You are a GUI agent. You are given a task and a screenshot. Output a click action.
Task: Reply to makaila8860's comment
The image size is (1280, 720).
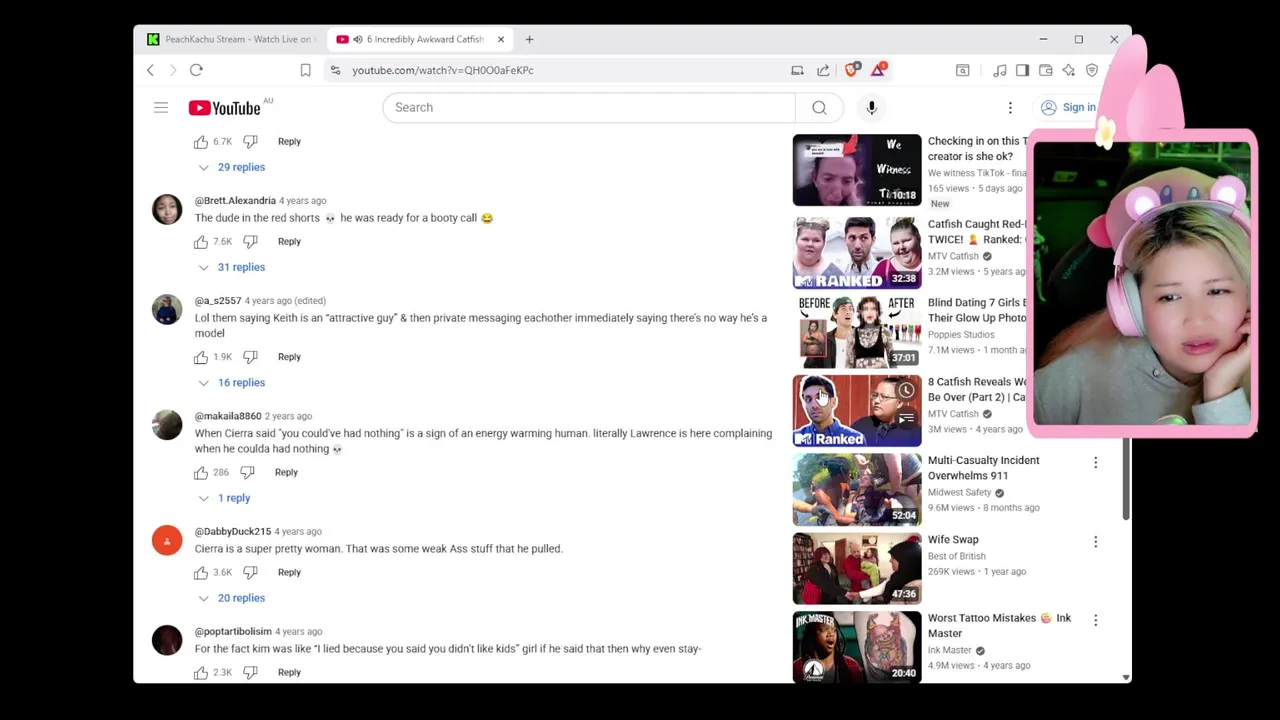coord(286,472)
